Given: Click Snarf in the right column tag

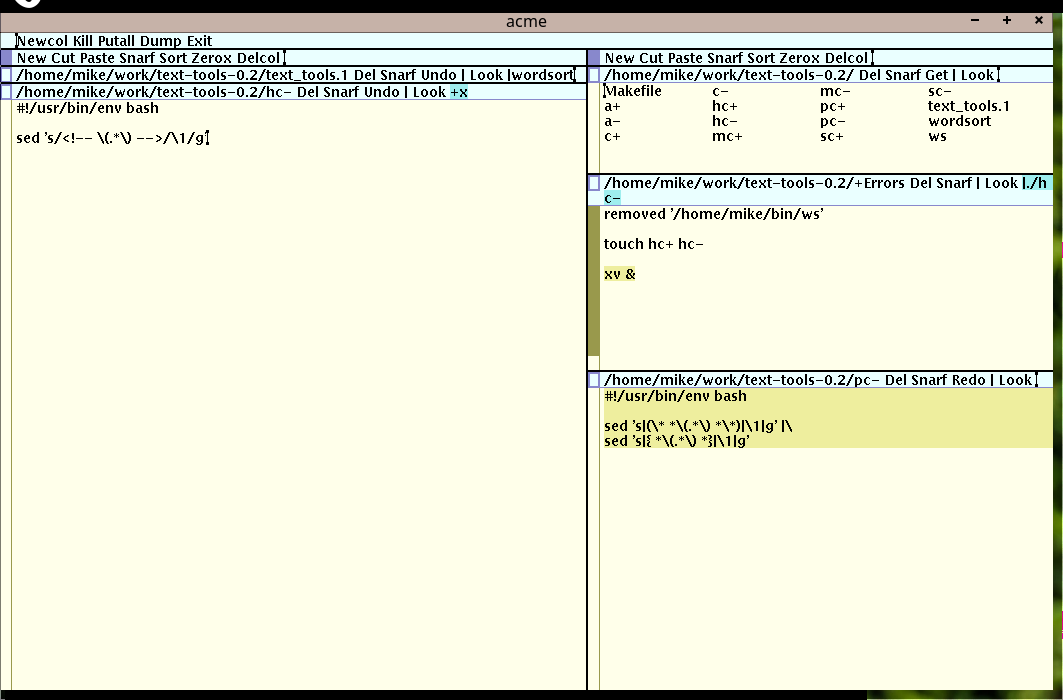Looking at the screenshot, I should 725,58.
